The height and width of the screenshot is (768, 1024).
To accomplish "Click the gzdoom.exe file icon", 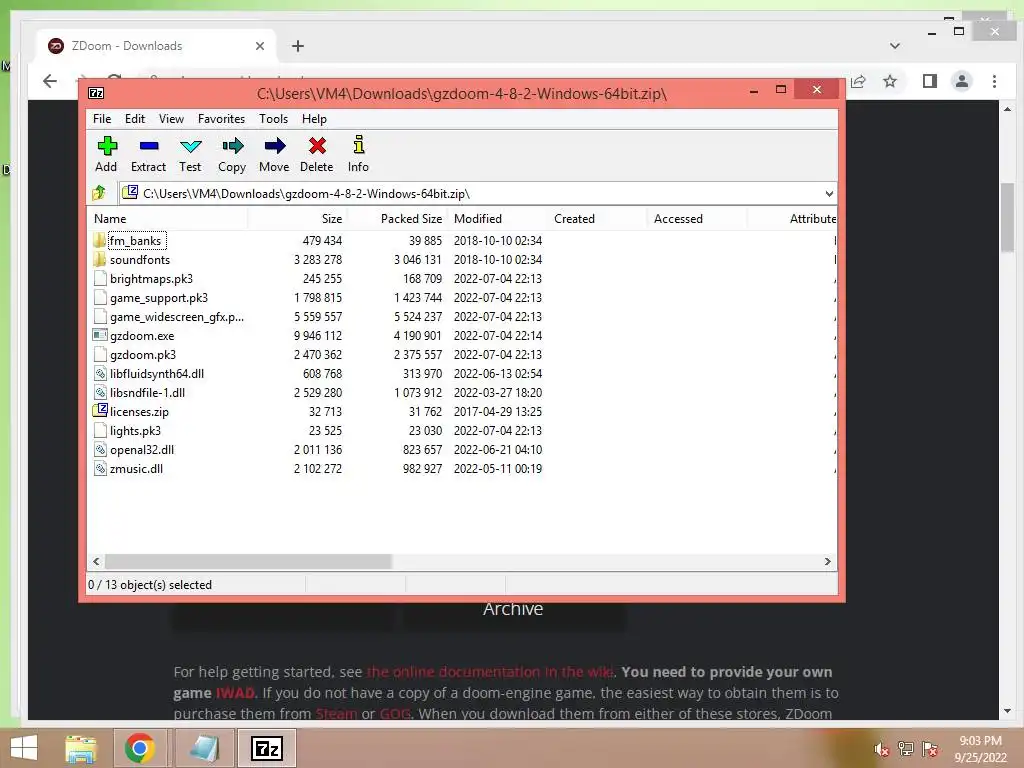I will click(100, 335).
